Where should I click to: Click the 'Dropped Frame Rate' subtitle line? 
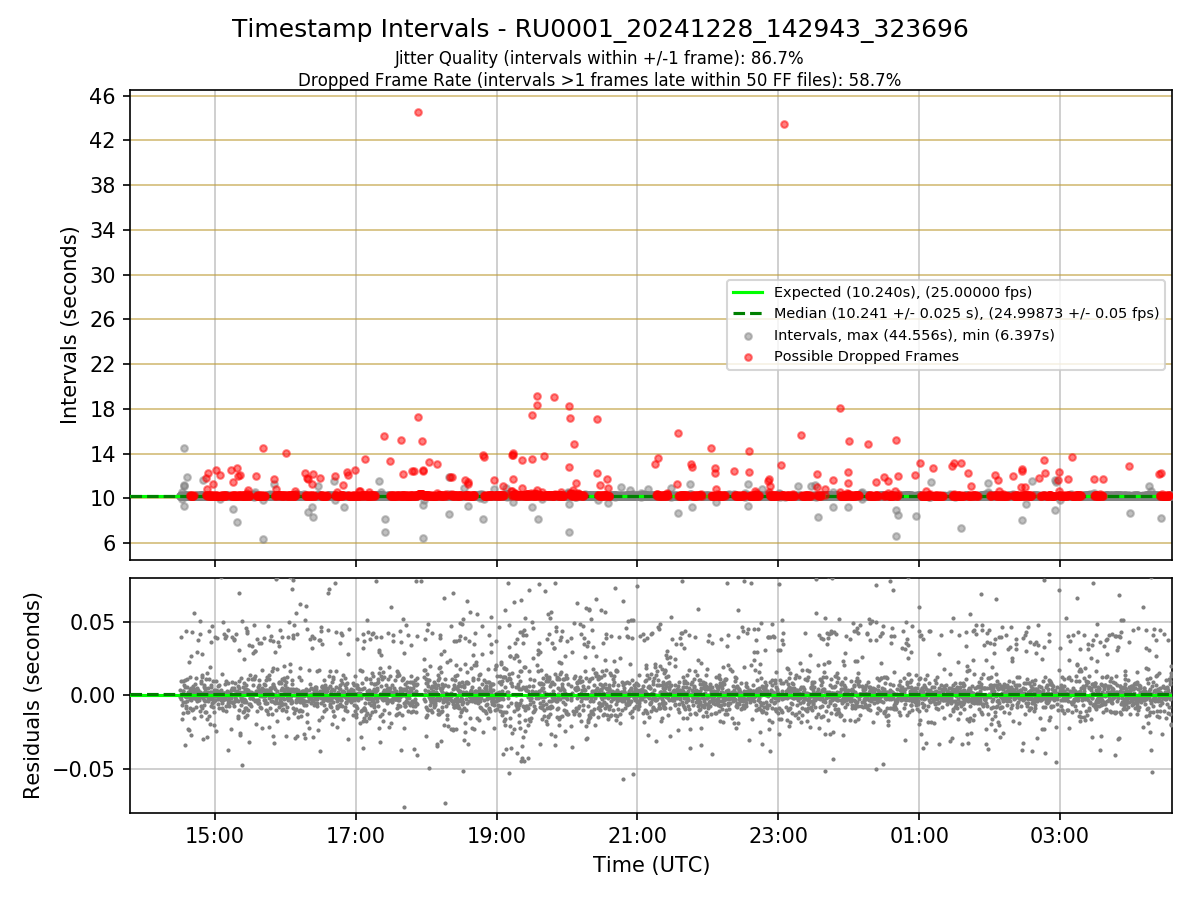tap(599, 80)
